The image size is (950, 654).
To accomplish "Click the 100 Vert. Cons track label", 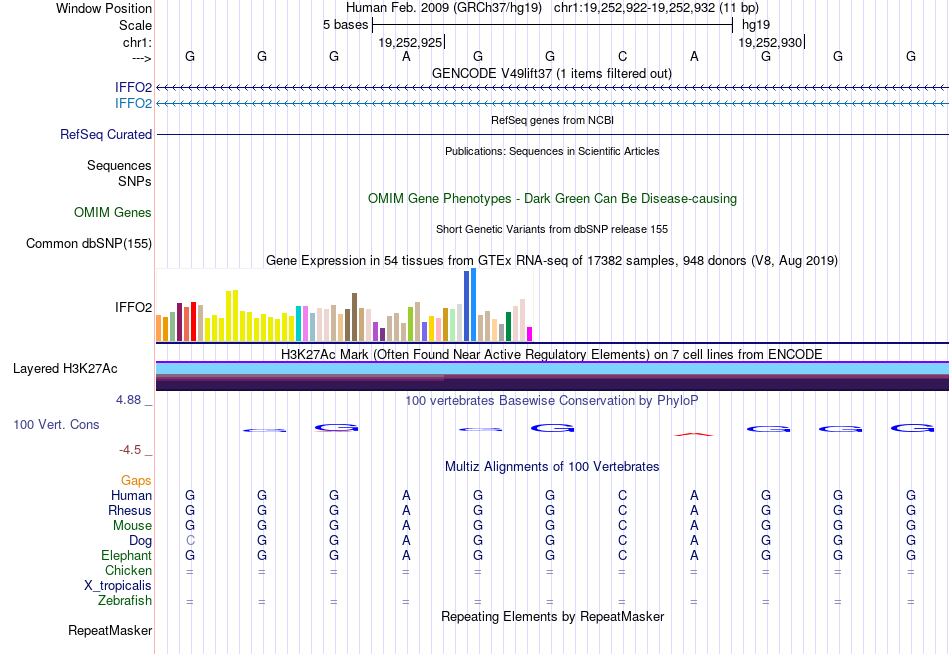I will (x=56, y=424).
